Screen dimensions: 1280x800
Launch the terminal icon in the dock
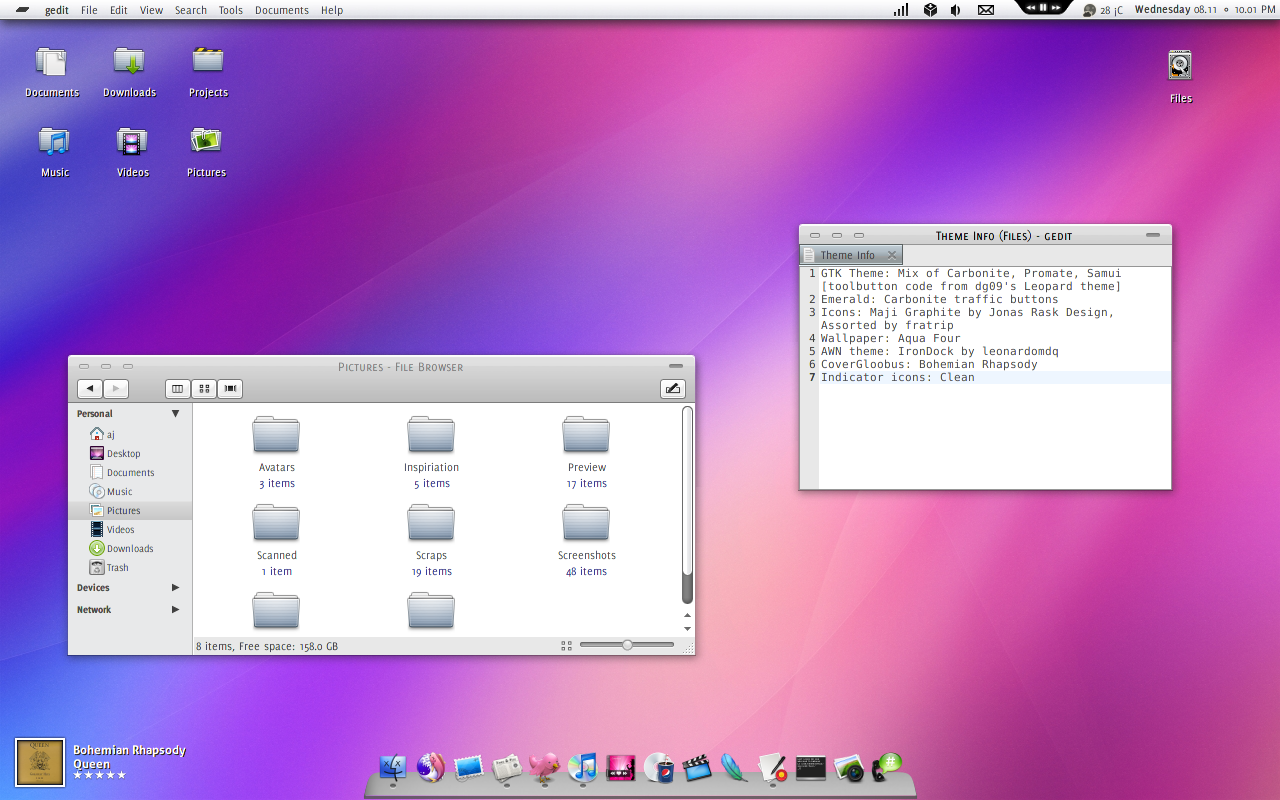coord(811,767)
